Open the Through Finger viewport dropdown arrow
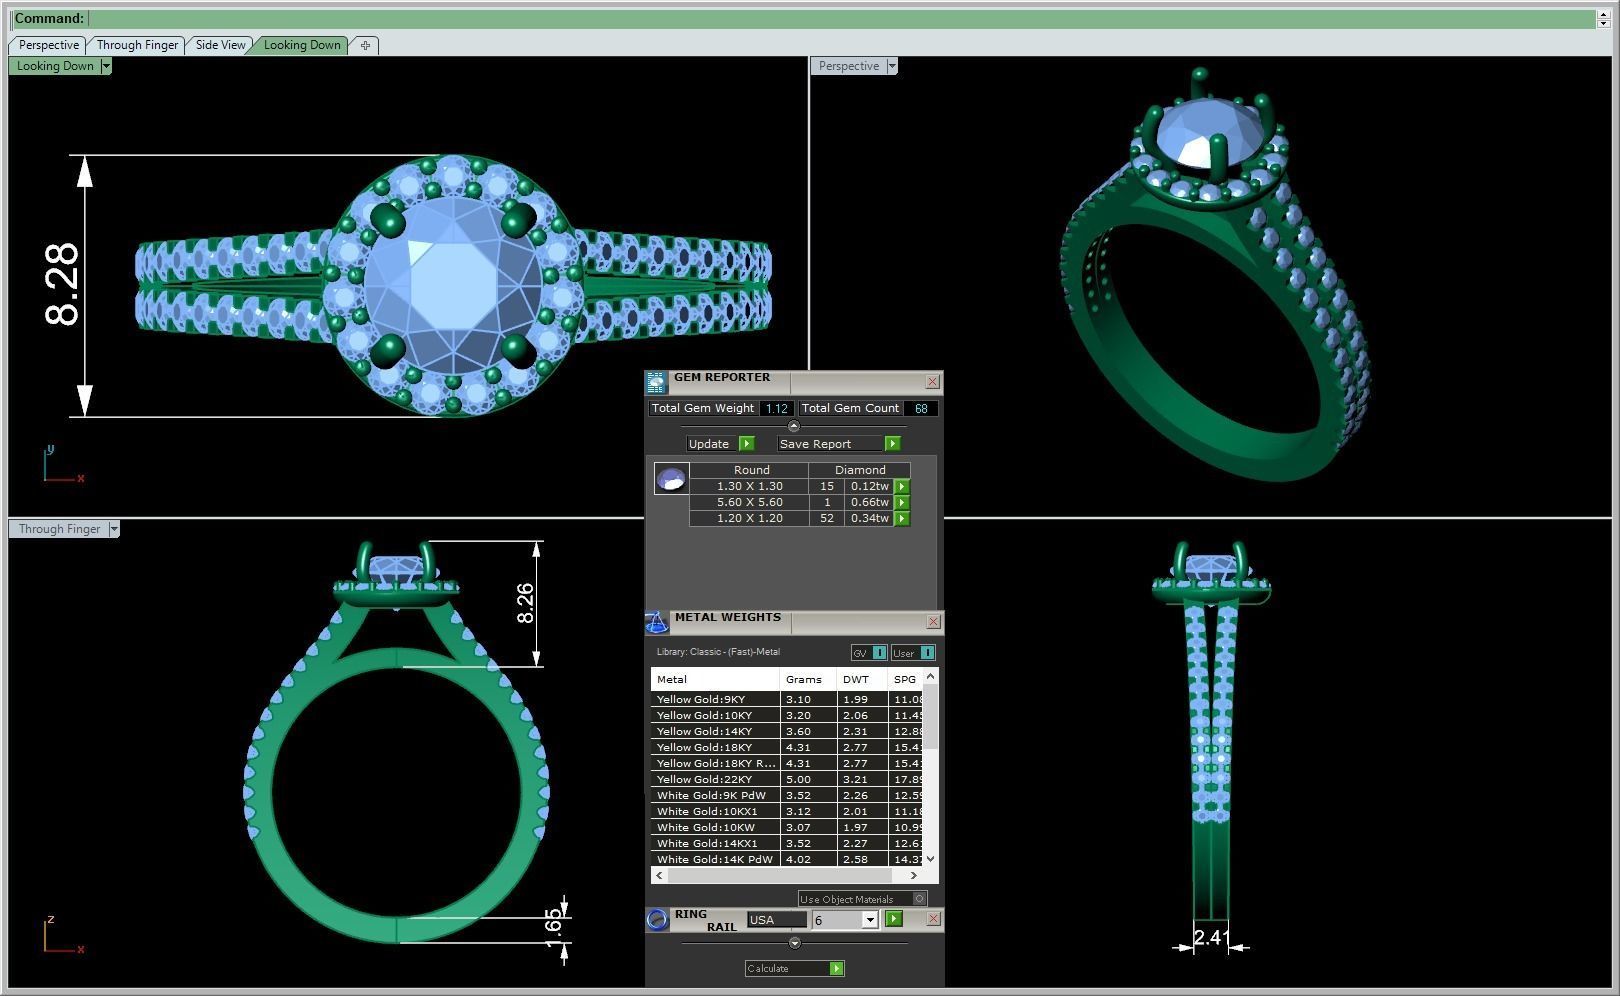Screen dimensions: 1620x996 pos(114,529)
